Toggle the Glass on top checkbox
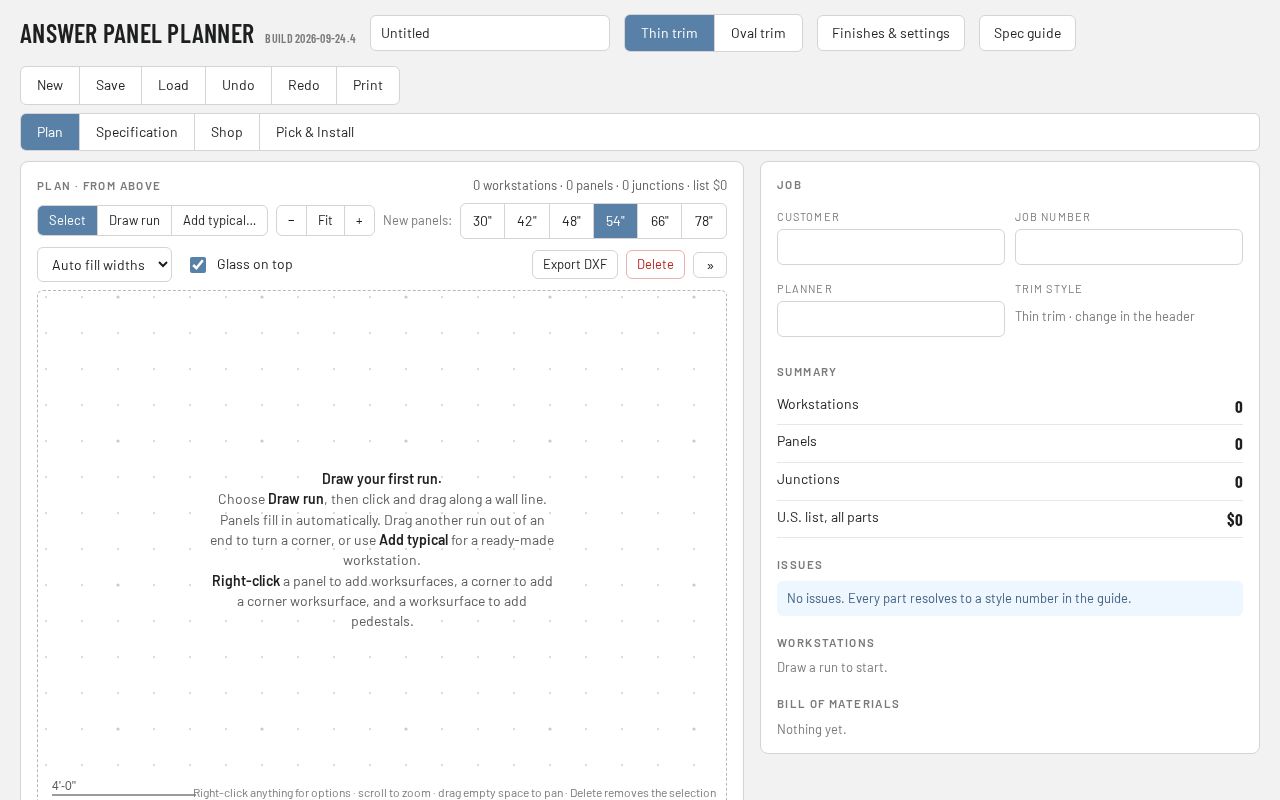The image size is (1280, 800). coord(198,265)
